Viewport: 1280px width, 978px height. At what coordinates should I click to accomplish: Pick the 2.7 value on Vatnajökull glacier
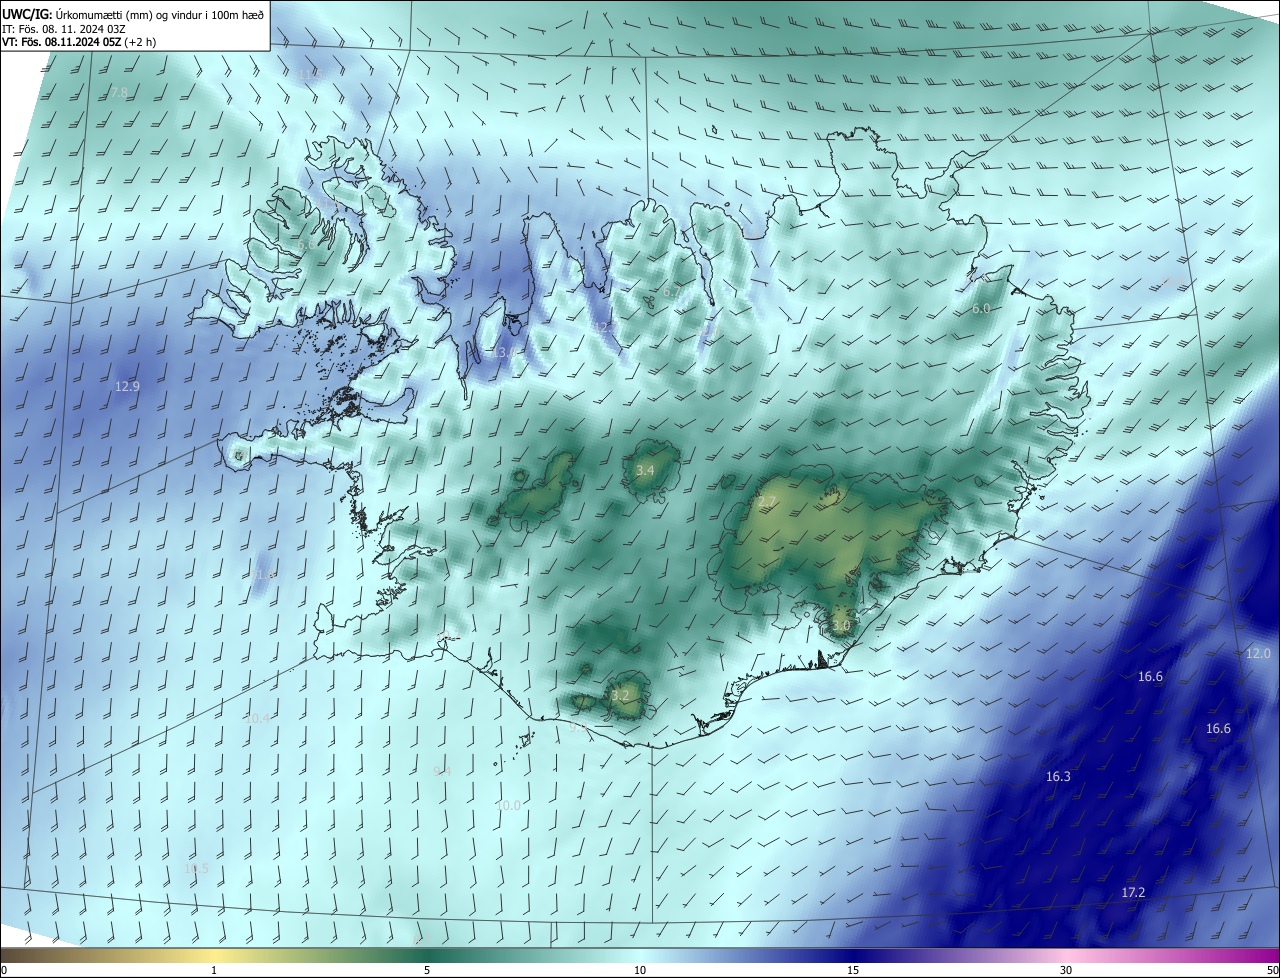(x=768, y=500)
